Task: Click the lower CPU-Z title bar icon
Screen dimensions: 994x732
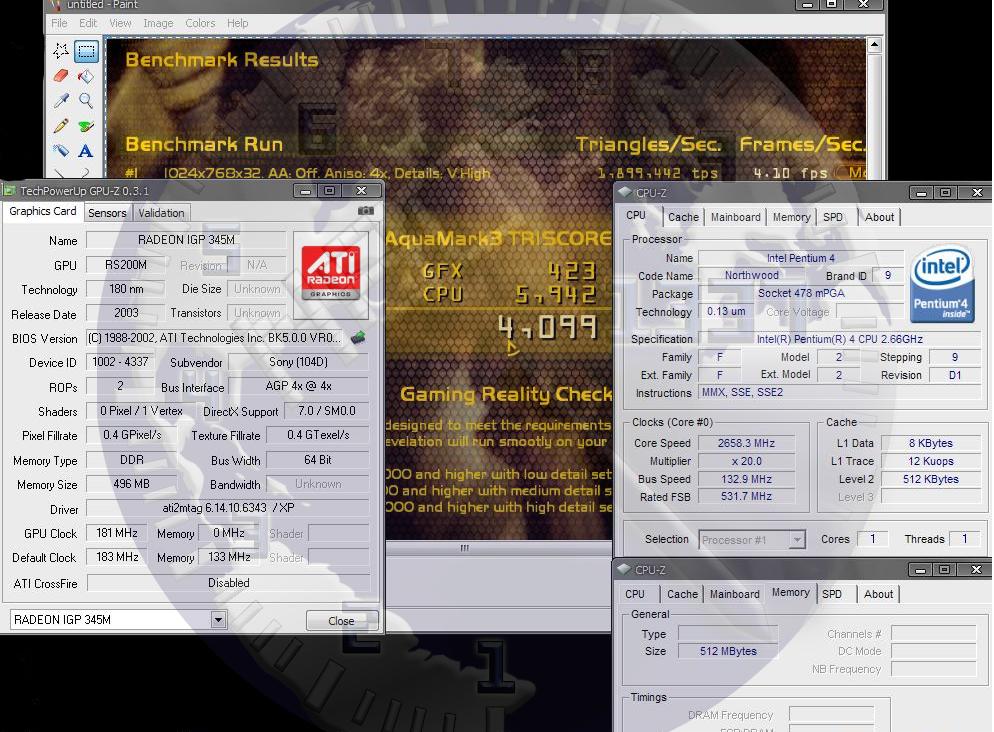Action: pos(624,569)
